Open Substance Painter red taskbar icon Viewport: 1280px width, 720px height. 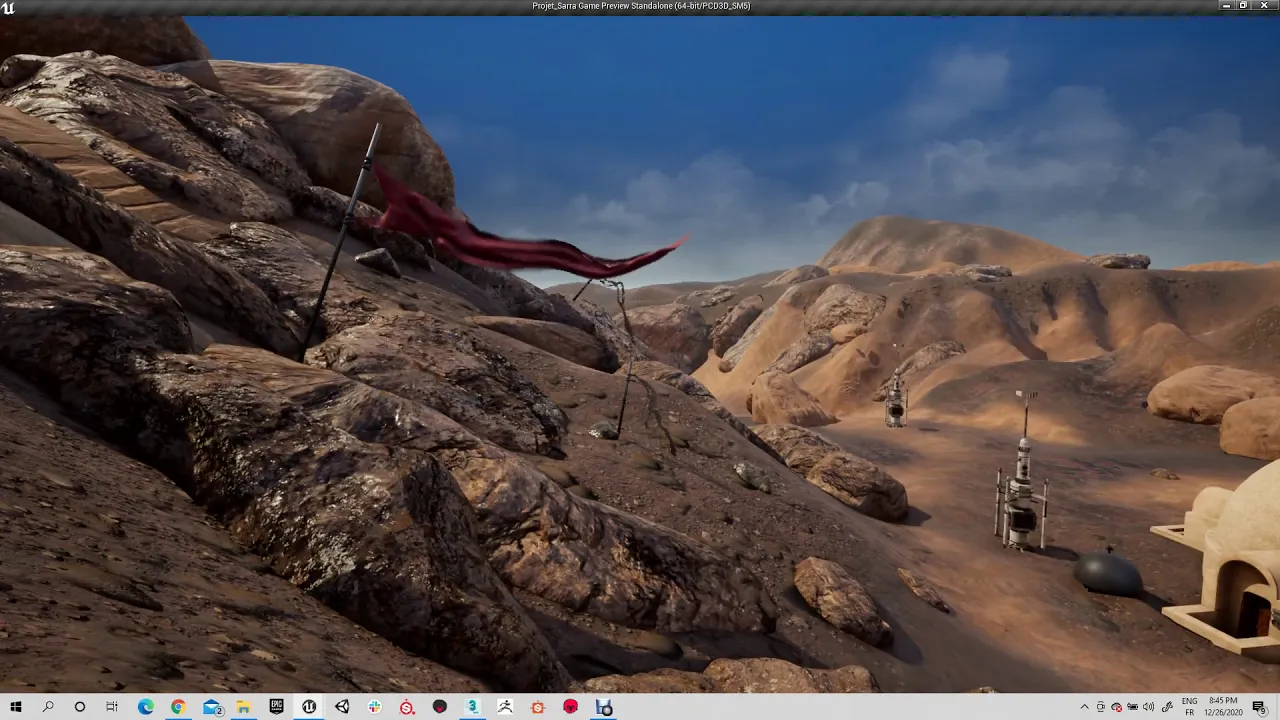coord(407,707)
